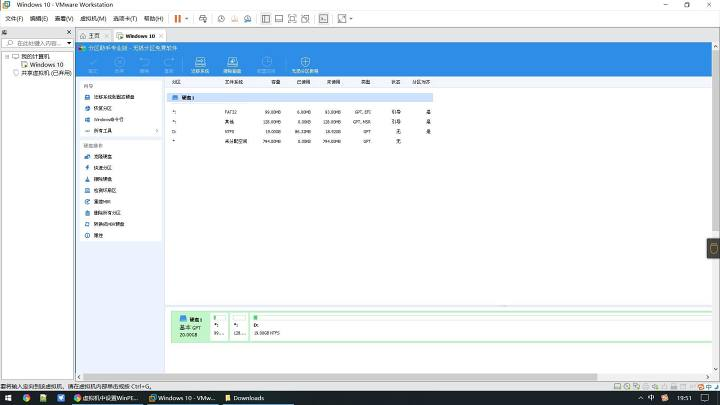The image size is (720, 405).
Task: Select the 硬盘1 基本 GPT disk block
Action: point(191,326)
